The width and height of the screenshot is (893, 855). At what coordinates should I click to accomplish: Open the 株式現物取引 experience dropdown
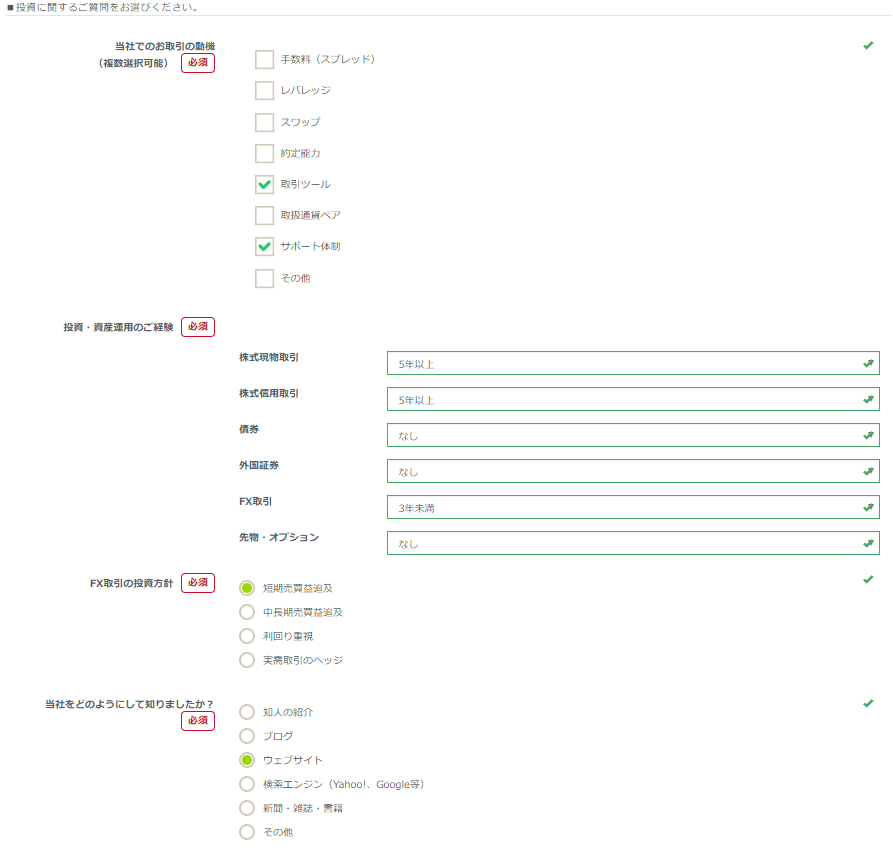[x=632, y=364]
